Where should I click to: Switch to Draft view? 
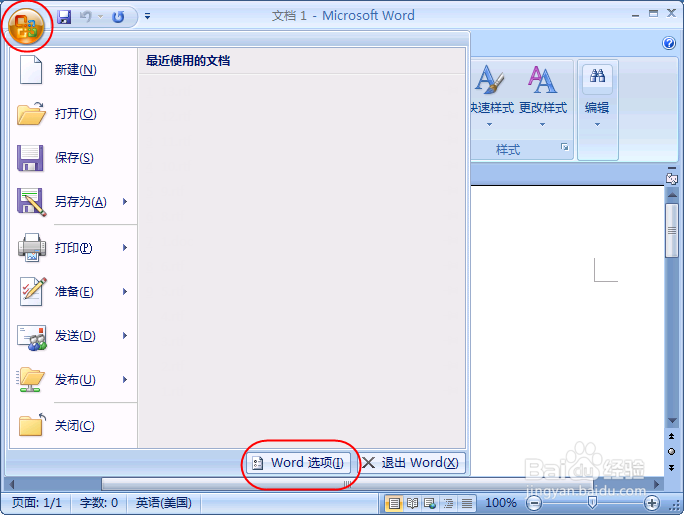[x=467, y=504]
